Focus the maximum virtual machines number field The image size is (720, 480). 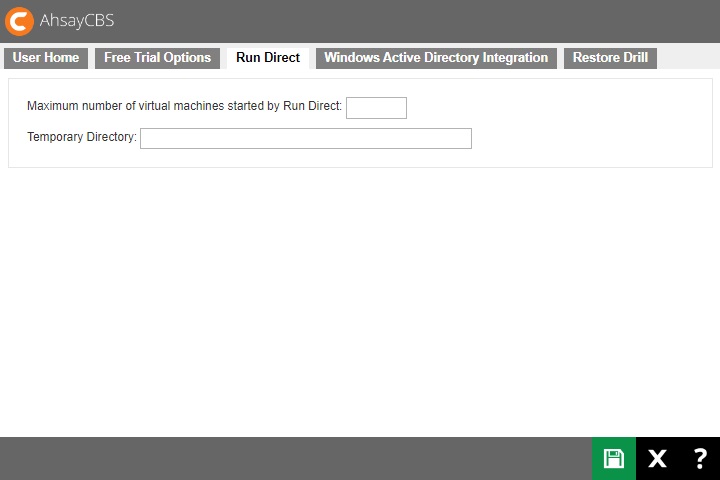tap(376, 108)
